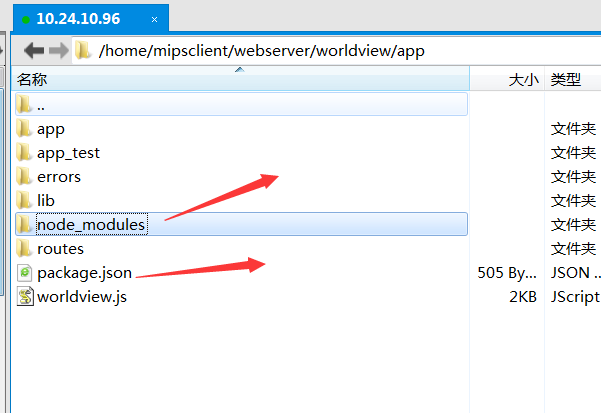The width and height of the screenshot is (601, 413).
Task: Click the 505 By... size cell
Action: [507, 273]
